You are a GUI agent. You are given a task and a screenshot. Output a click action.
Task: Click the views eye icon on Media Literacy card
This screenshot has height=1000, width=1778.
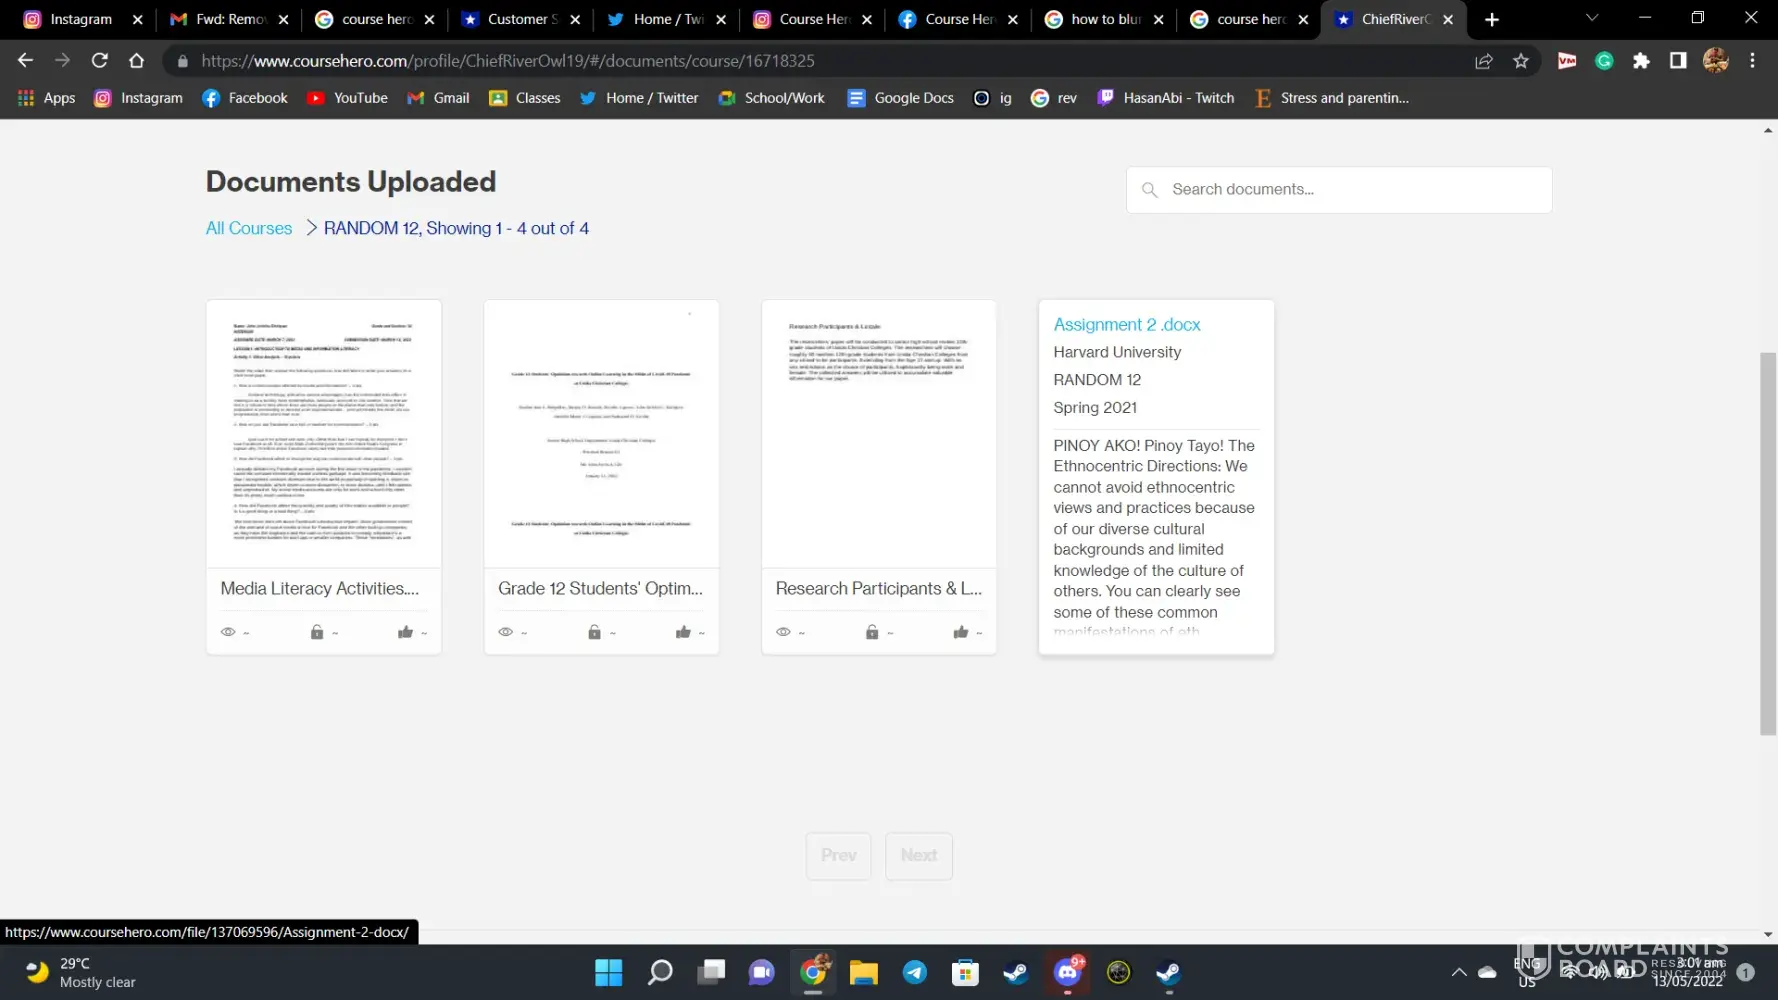coord(228,632)
